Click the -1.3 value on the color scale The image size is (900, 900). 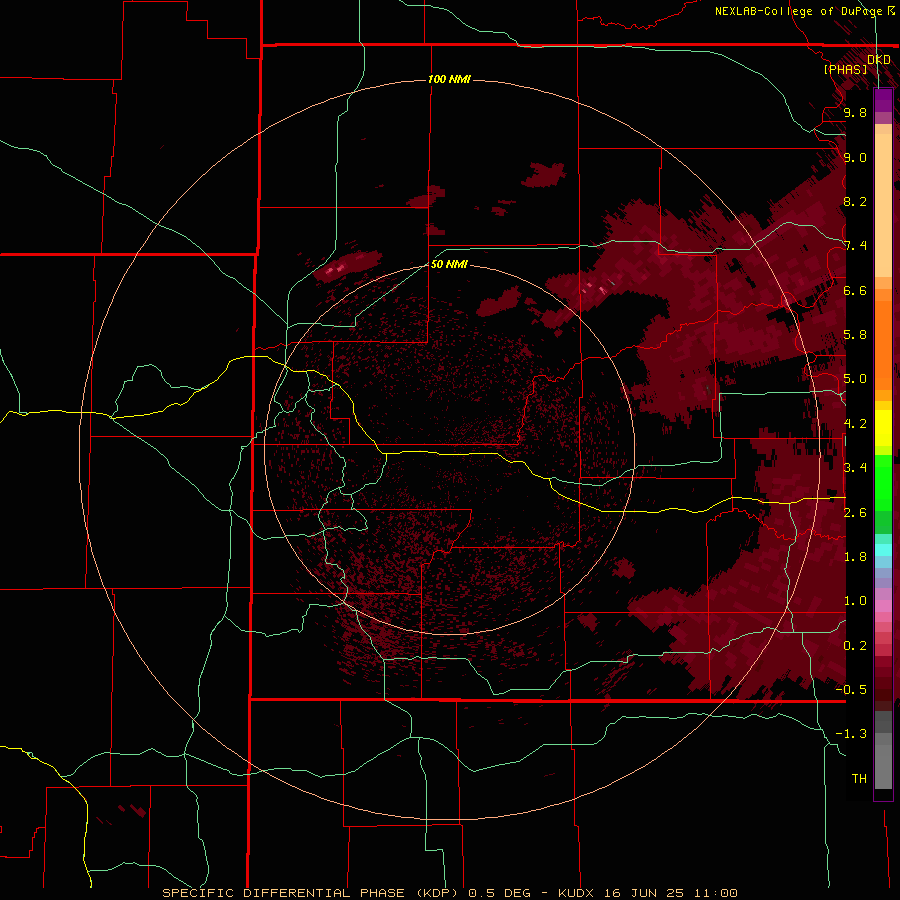(x=851, y=734)
